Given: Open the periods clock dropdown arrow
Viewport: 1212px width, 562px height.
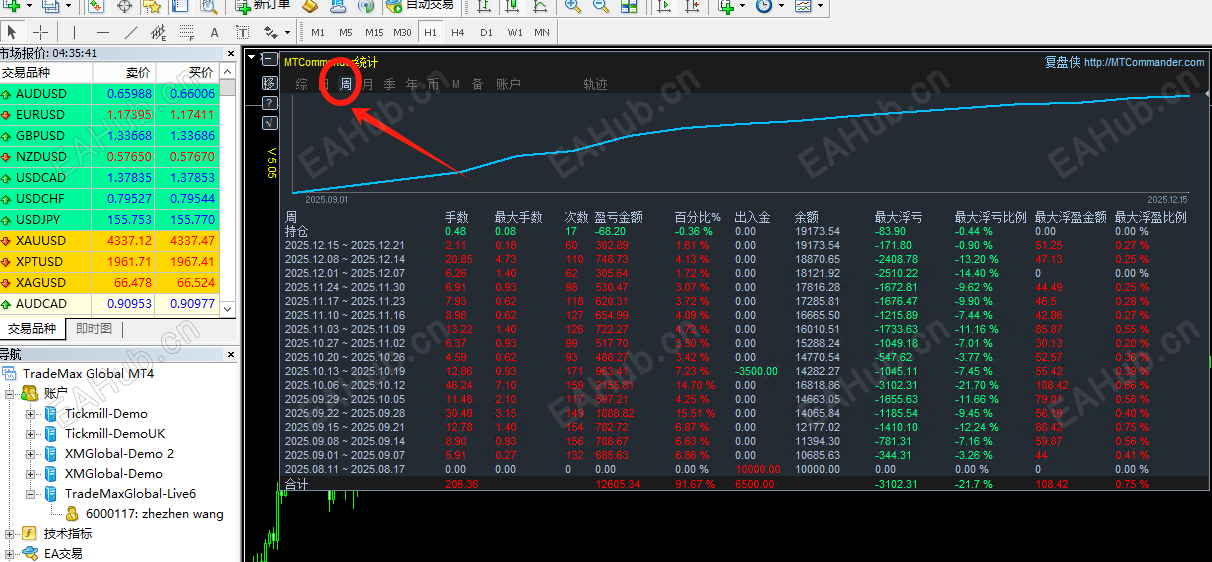Looking at the screenshot, I should [x=781, y=6].
